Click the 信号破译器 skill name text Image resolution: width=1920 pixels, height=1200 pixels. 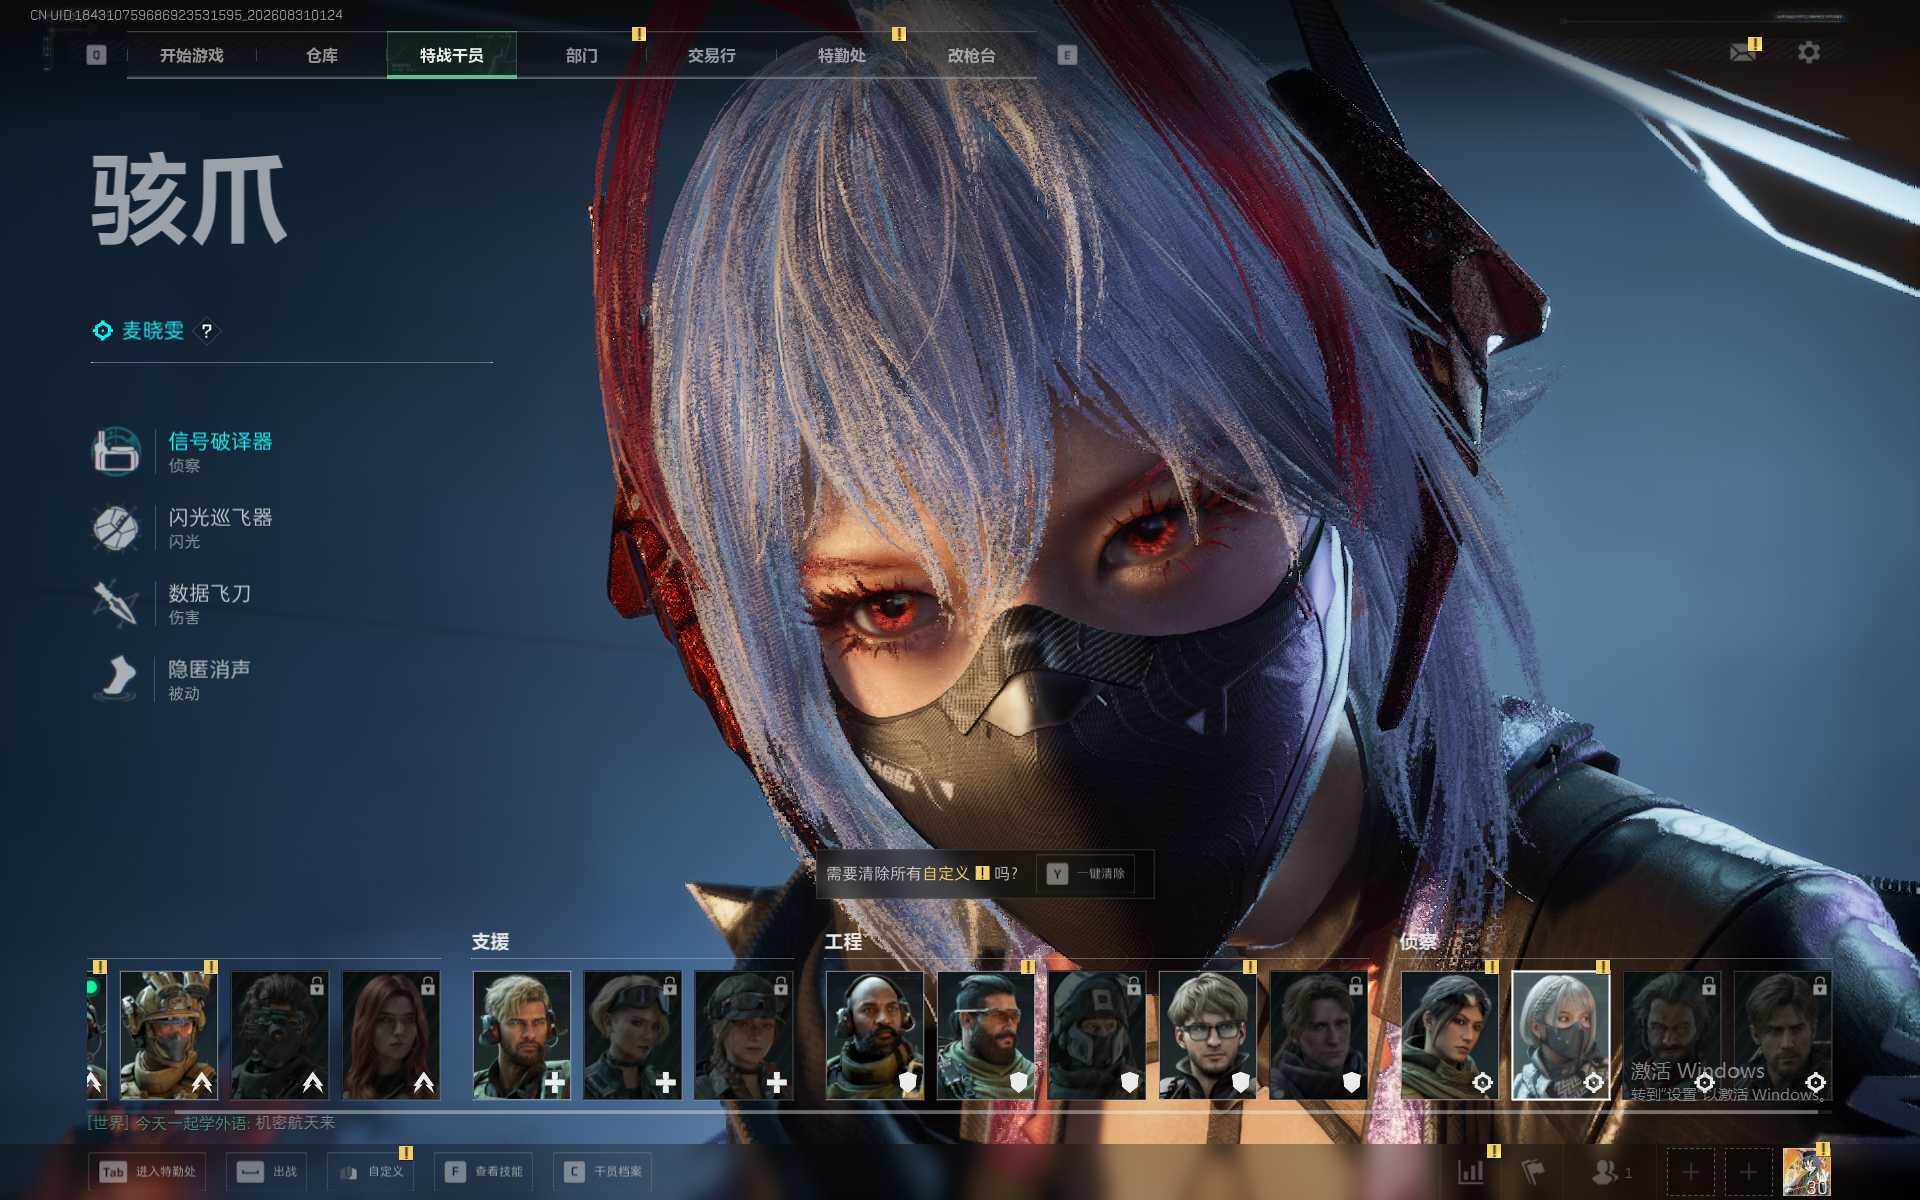(x=220, y=441)
